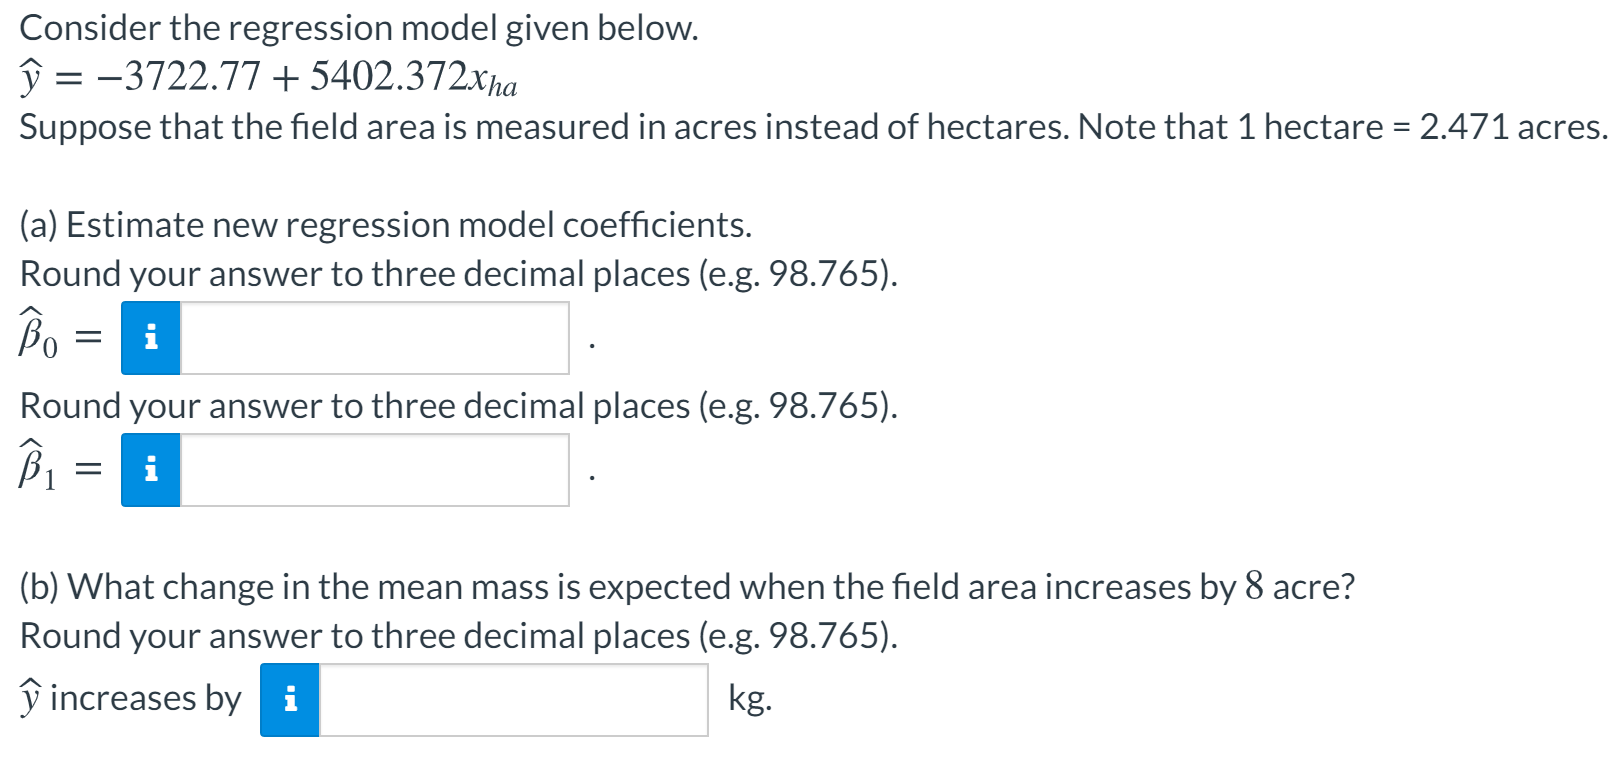Click the 'ŷ increases by' answer field
The height and width of the screenshot is (763, 1622).
point(513,700)
